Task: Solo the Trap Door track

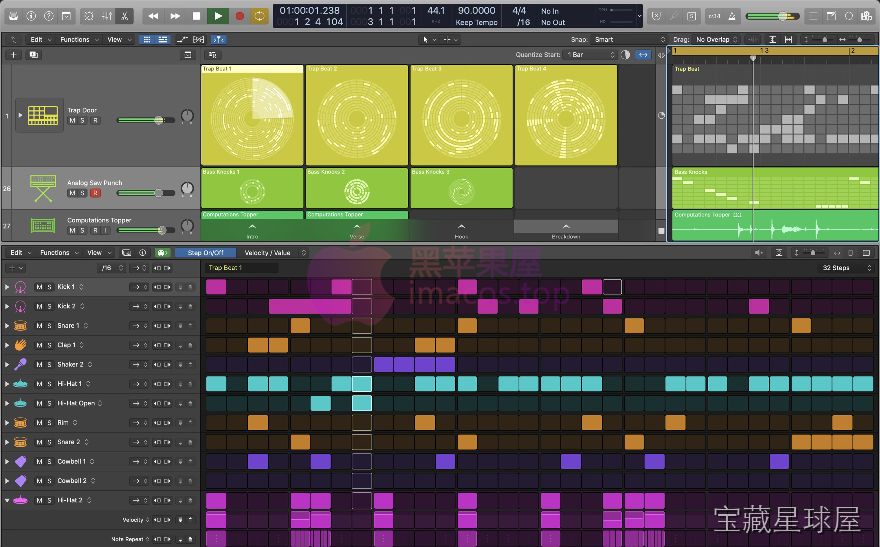Action: [x=82, y=120]
